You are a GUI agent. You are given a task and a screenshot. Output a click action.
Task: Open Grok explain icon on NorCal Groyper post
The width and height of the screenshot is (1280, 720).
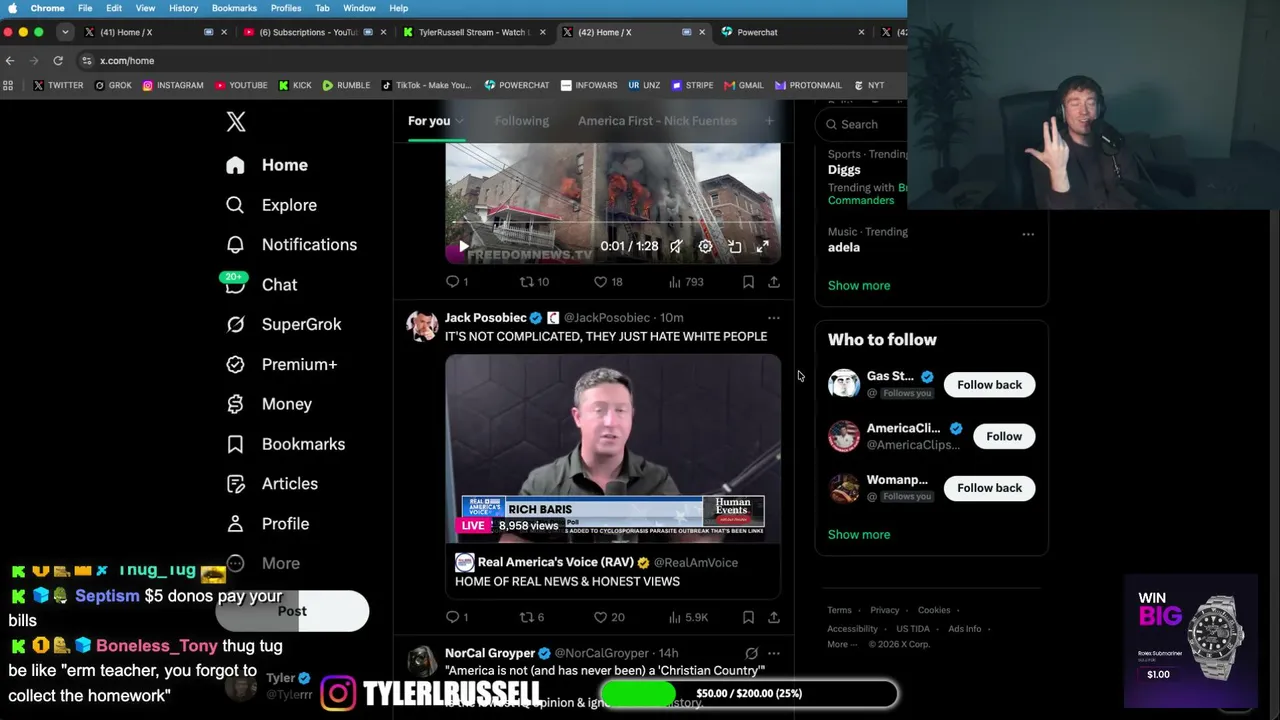751,653
